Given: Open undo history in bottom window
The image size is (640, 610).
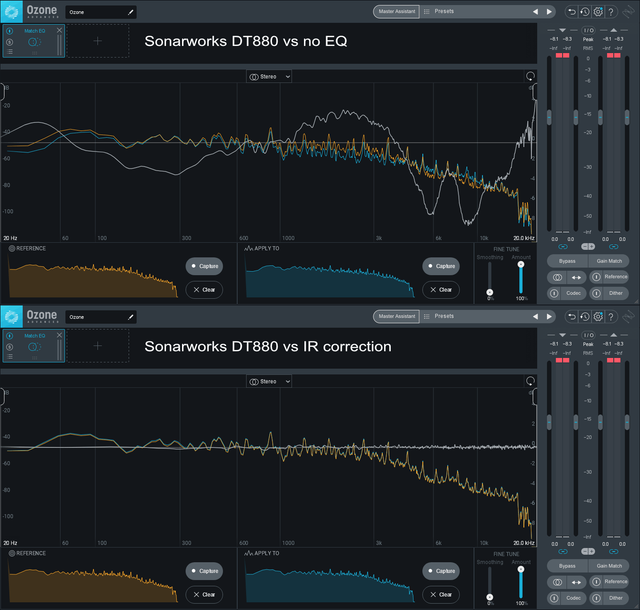Looking at the screenshot, I should coord(585,316).
